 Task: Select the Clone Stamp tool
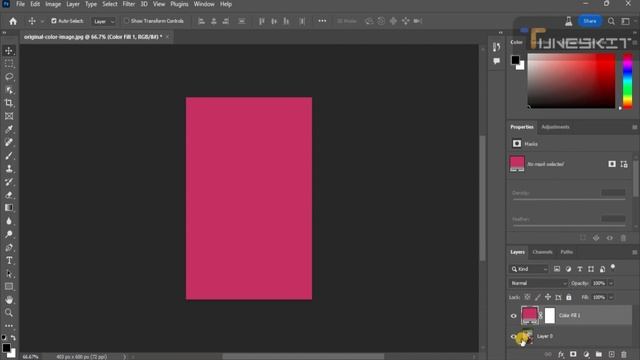pos(9,169)
